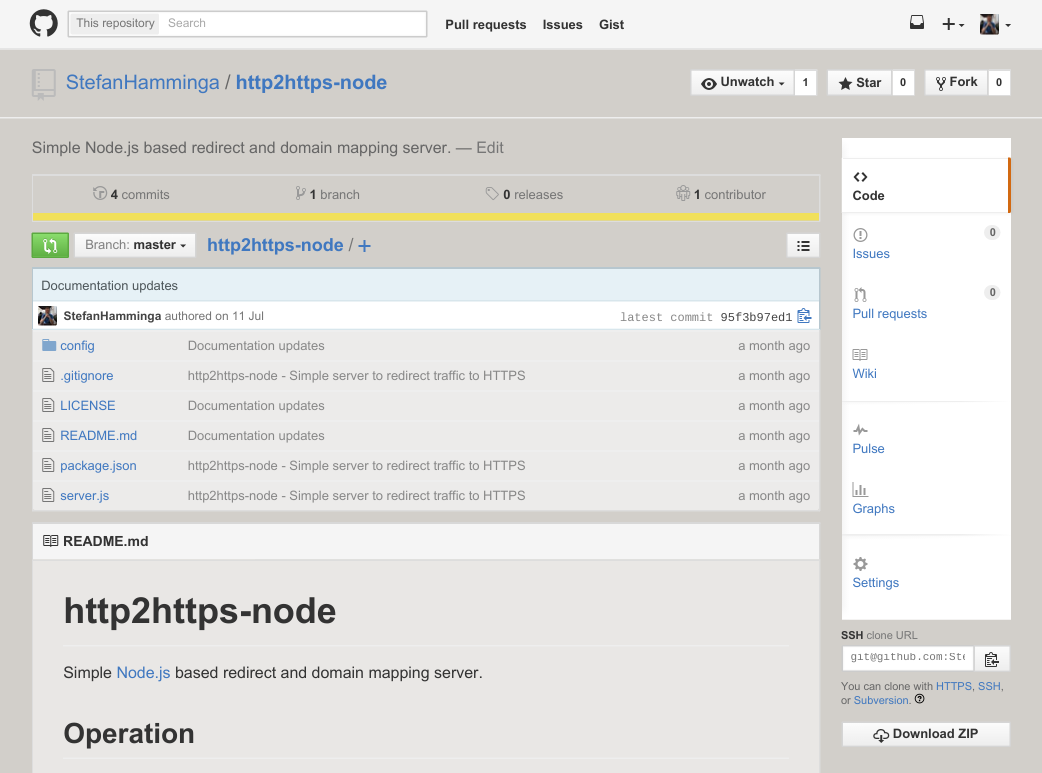Image resolution: width=1042 pixels, height=773 pixels.
Task: Copy the SSH clone URL with clipboard icon
Action: [x=991, y=658]
